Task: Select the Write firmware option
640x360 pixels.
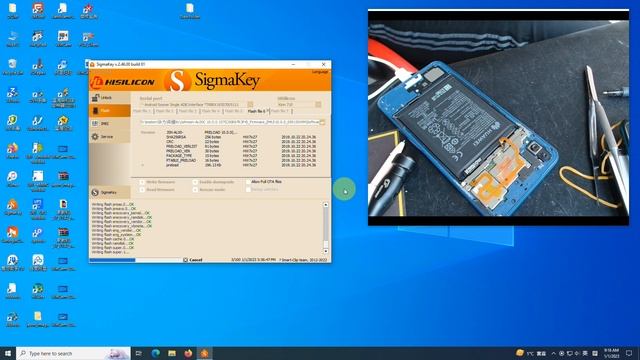Action: coord(157,182)
